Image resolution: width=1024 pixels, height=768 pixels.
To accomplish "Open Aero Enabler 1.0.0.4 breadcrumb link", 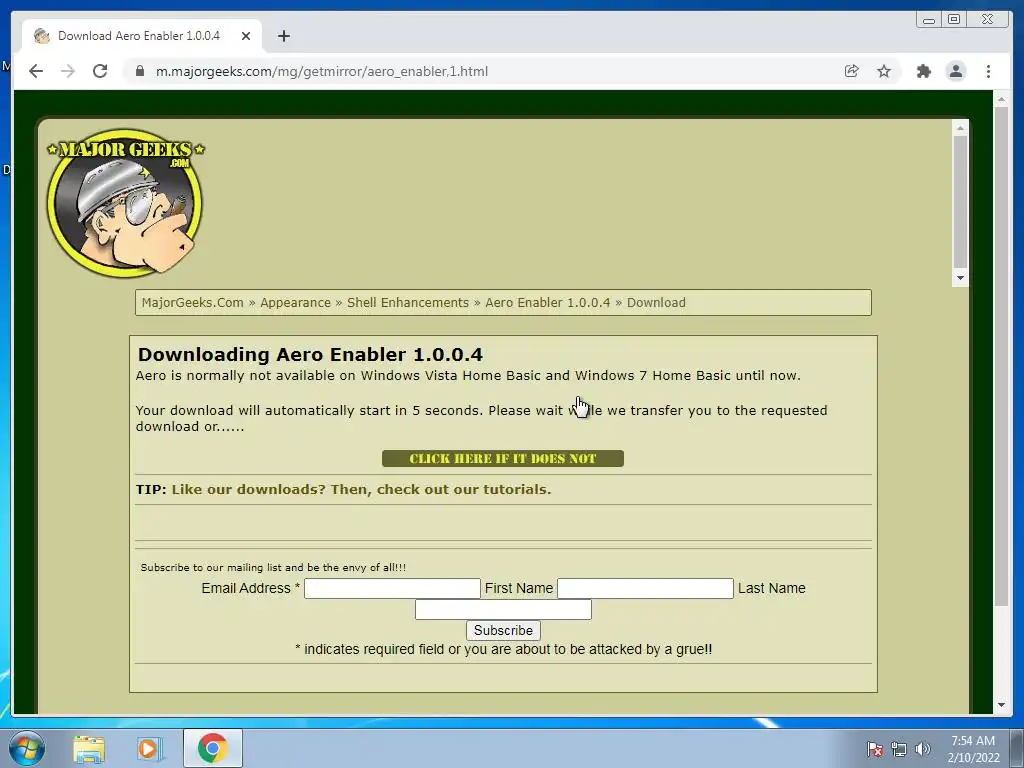I will (547, 302).
